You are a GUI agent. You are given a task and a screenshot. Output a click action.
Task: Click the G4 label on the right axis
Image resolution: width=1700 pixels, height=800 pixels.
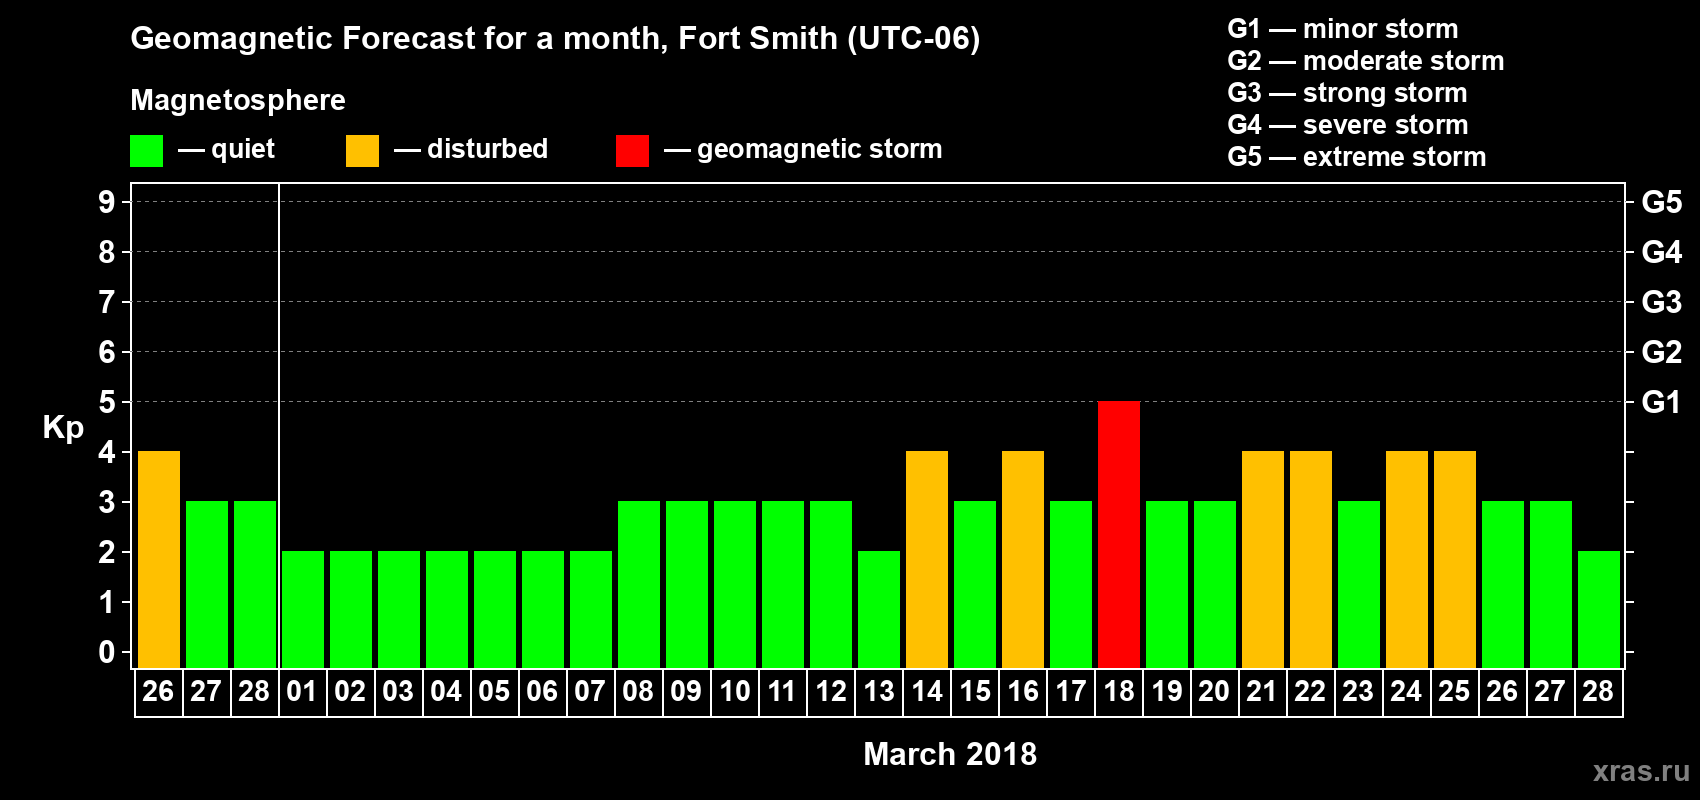click(1662, 252)
